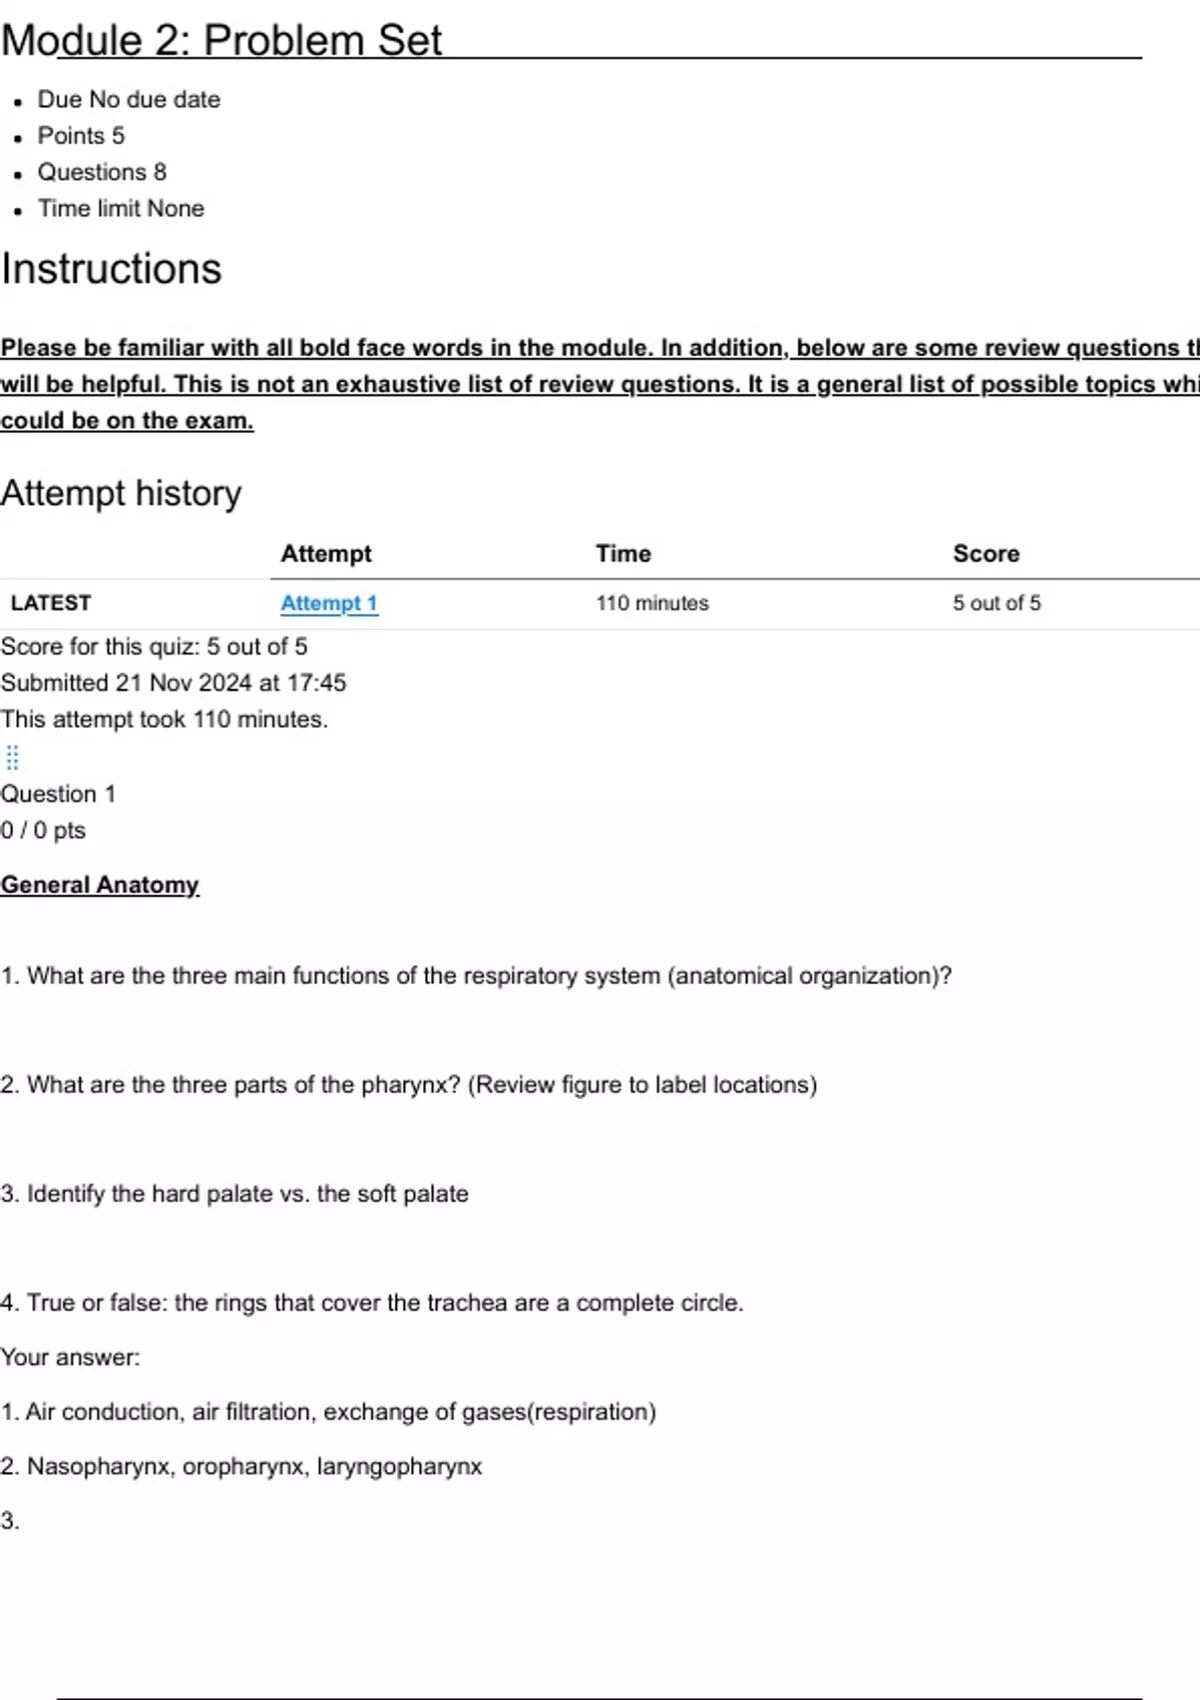Open the Attempt 1 link
The height and width of the screenshot is (1700, 1200).
pyautogui.click(x=328, y=603)
